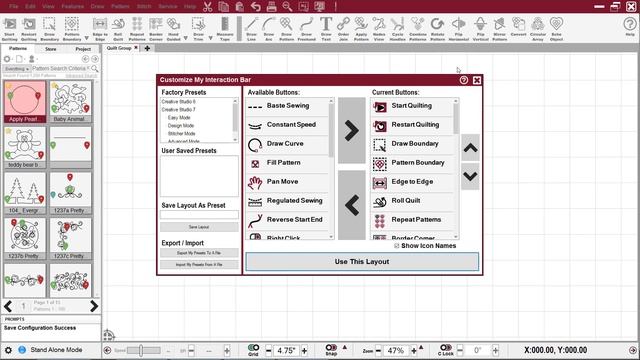Click the Combine Patterns toolbar icon

pos(418,29)
